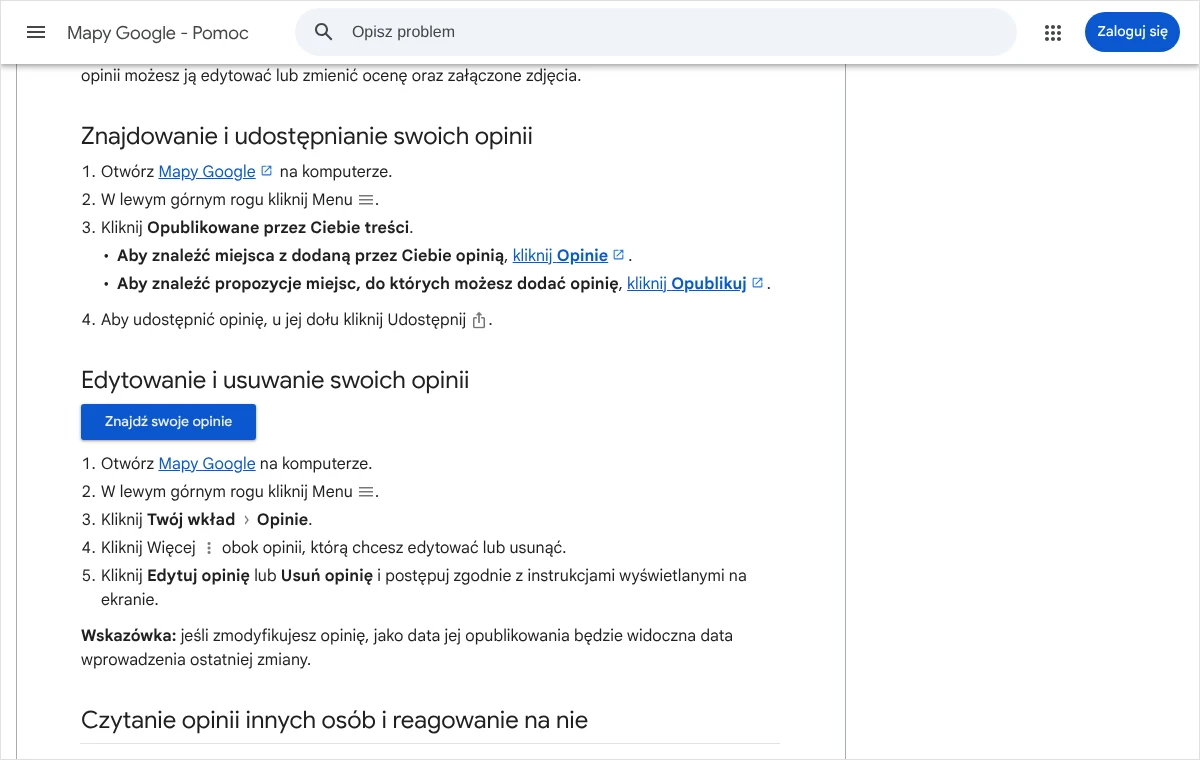Click heading Czytanie opinii innych osób
The image size is (1200, 760).
click(334, 720)
